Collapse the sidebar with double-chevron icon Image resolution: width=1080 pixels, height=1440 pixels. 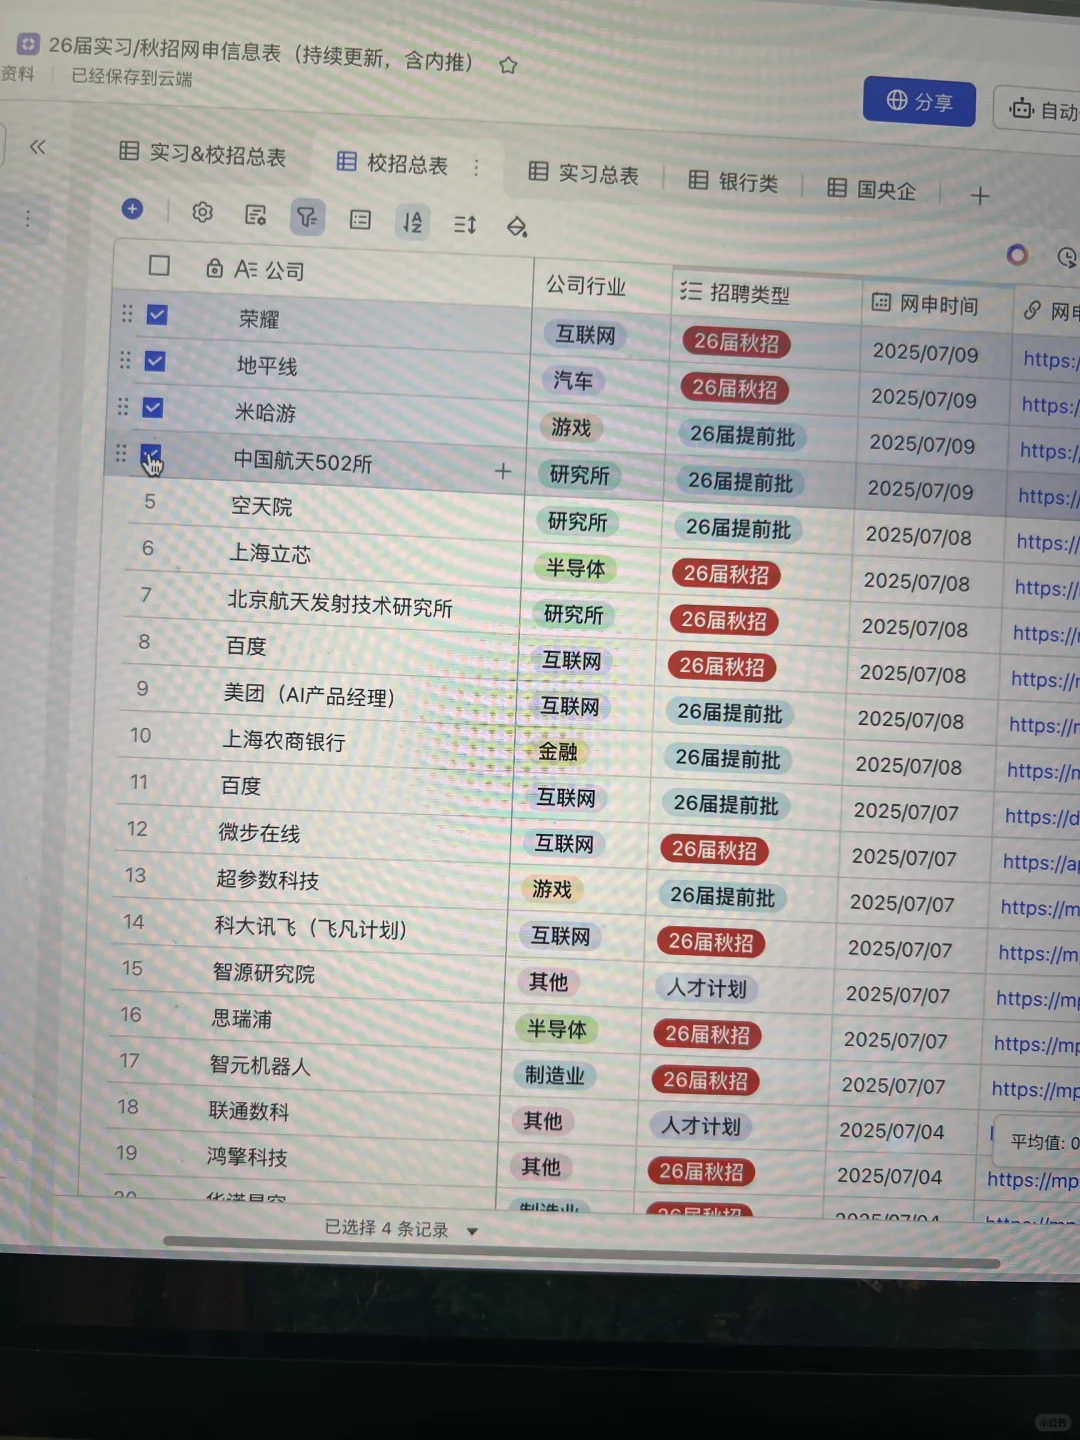pos(38,147)
